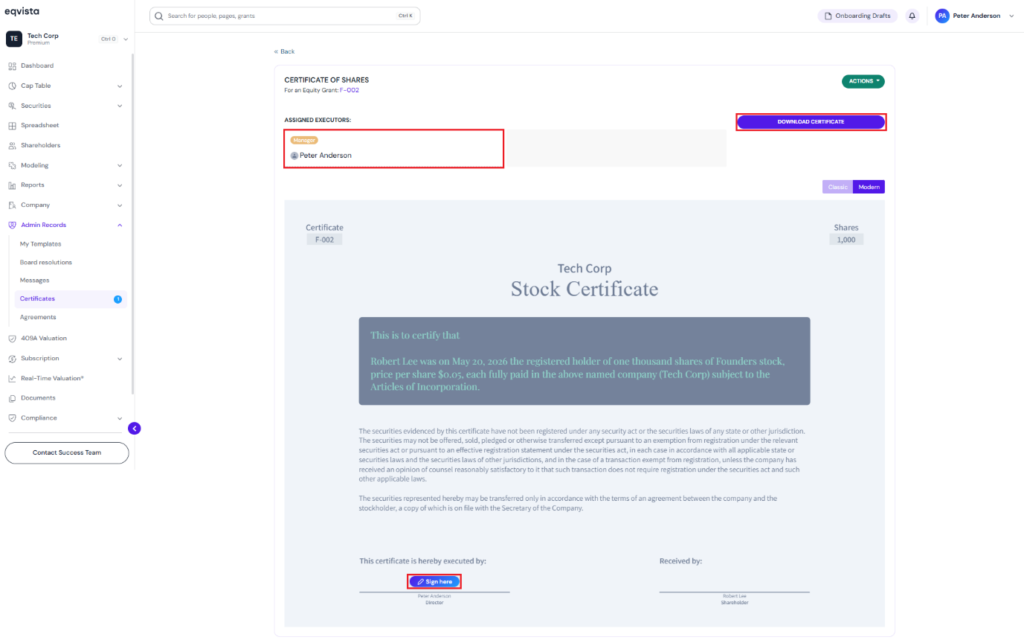
Task: Open Spreadsheet section
Action: [40, 125]
